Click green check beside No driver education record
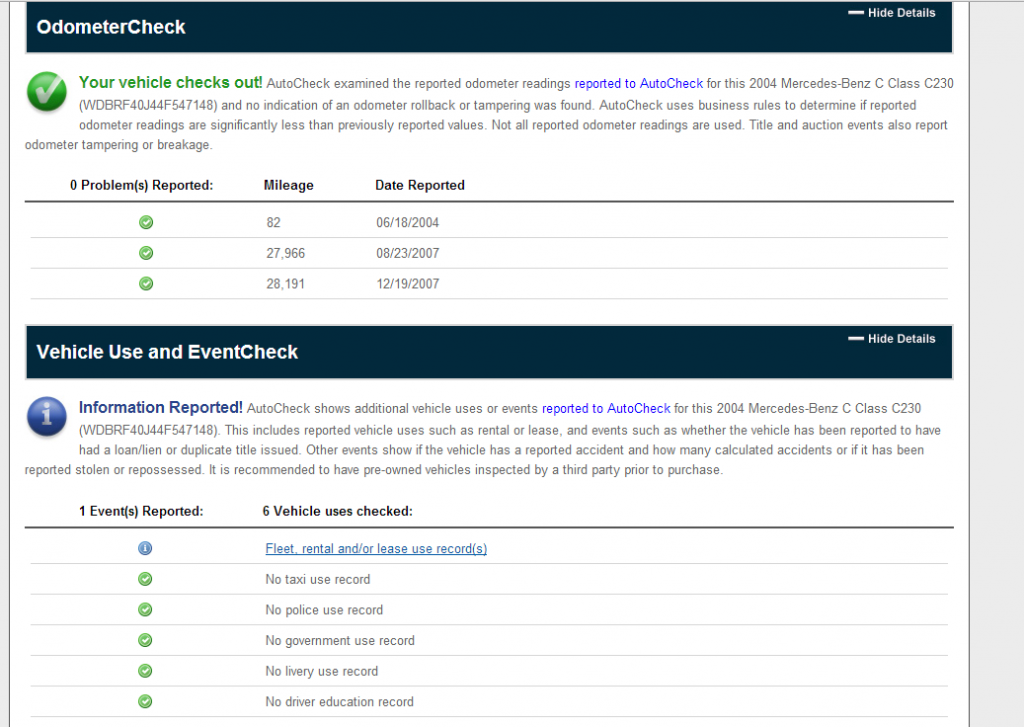Screen dimensions: 1024x727 (145, 702)
